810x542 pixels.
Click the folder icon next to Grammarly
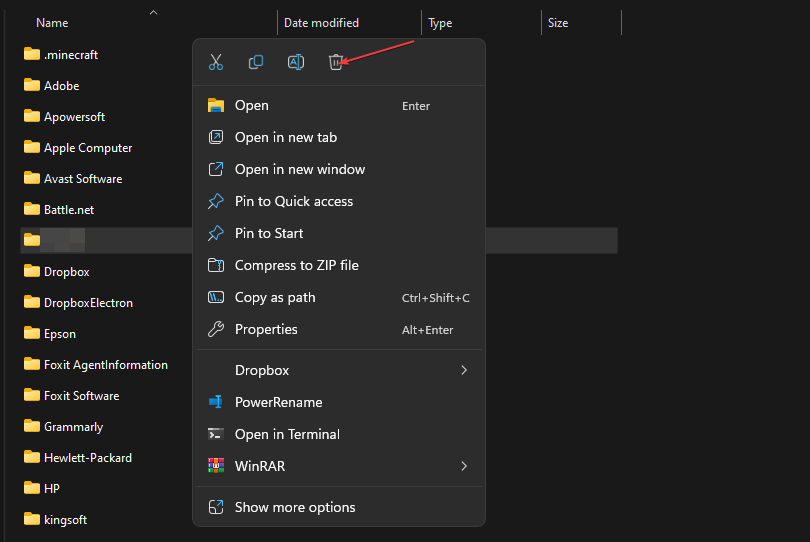pyautogui.click(x=32, y=426)
